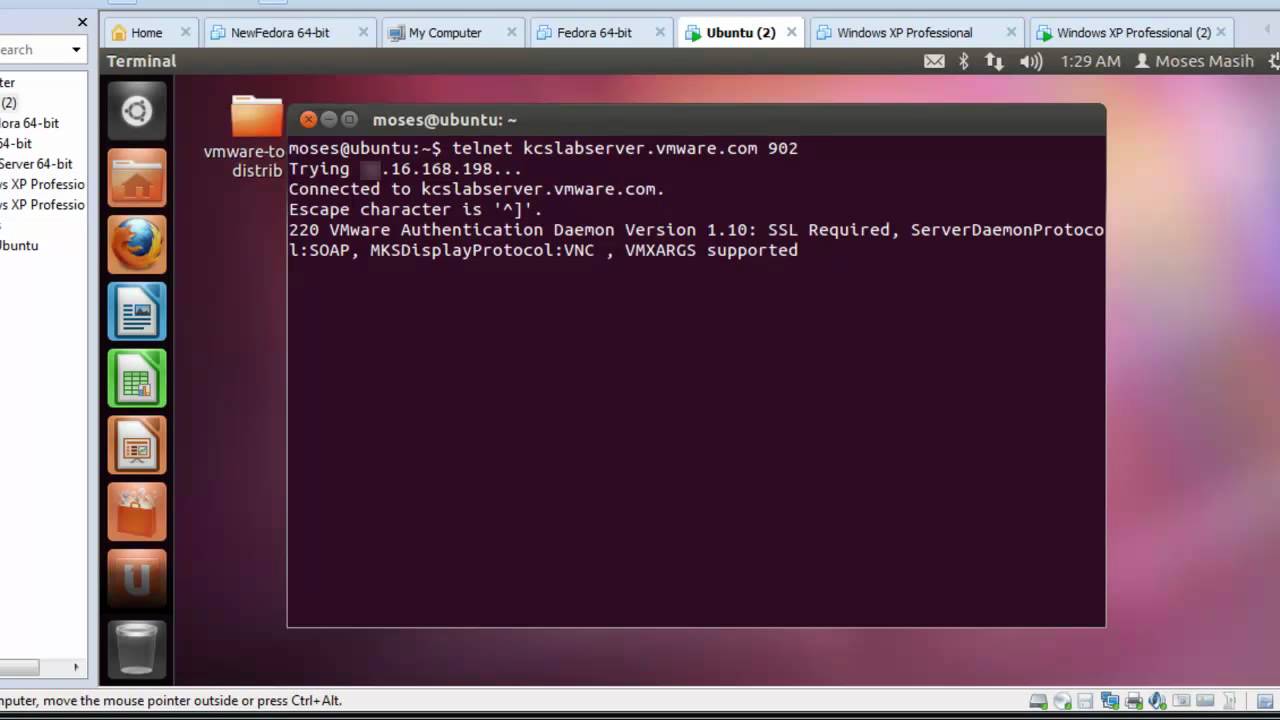This screenshot has width=1280, height=720.
Task: Close the My Computer tab
Action: [512, 32]
